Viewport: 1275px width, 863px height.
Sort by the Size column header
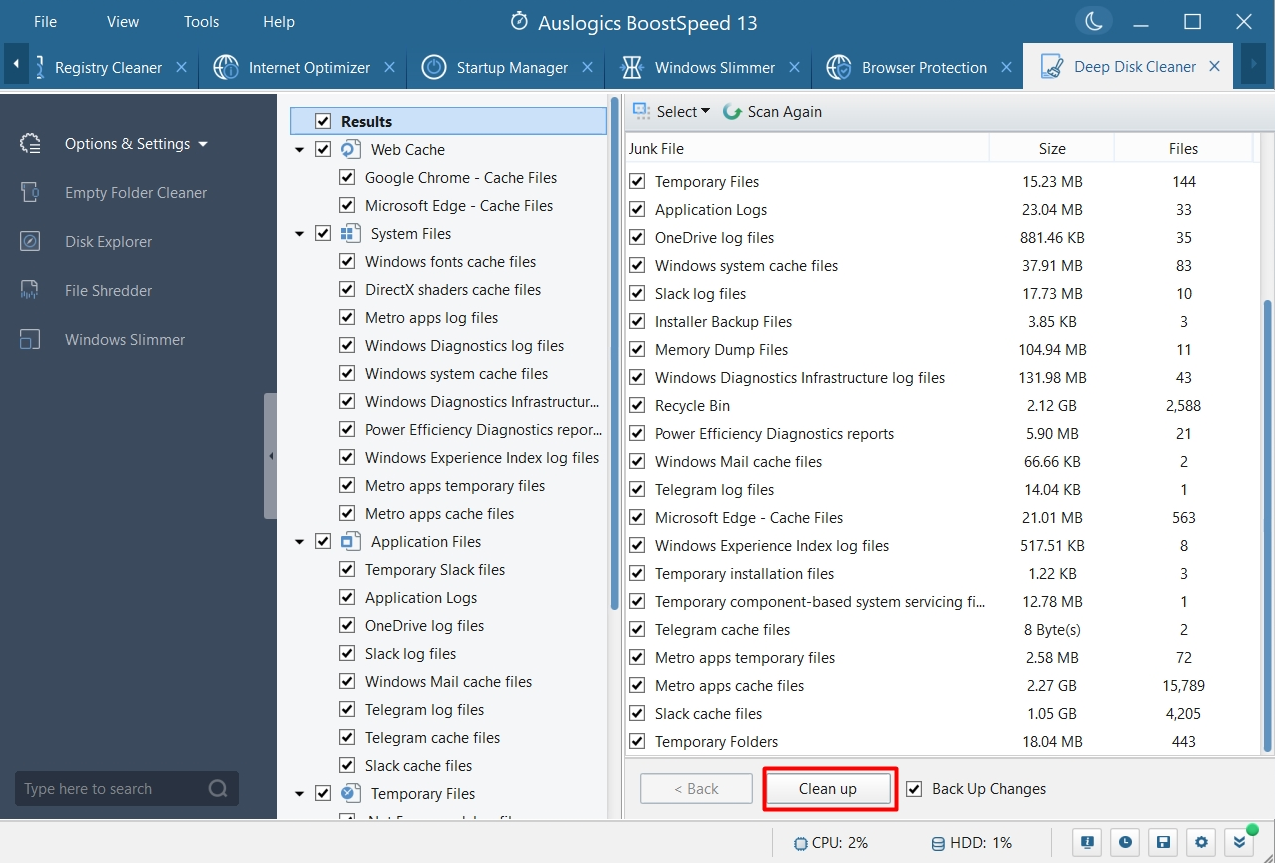pos(1052,149)
